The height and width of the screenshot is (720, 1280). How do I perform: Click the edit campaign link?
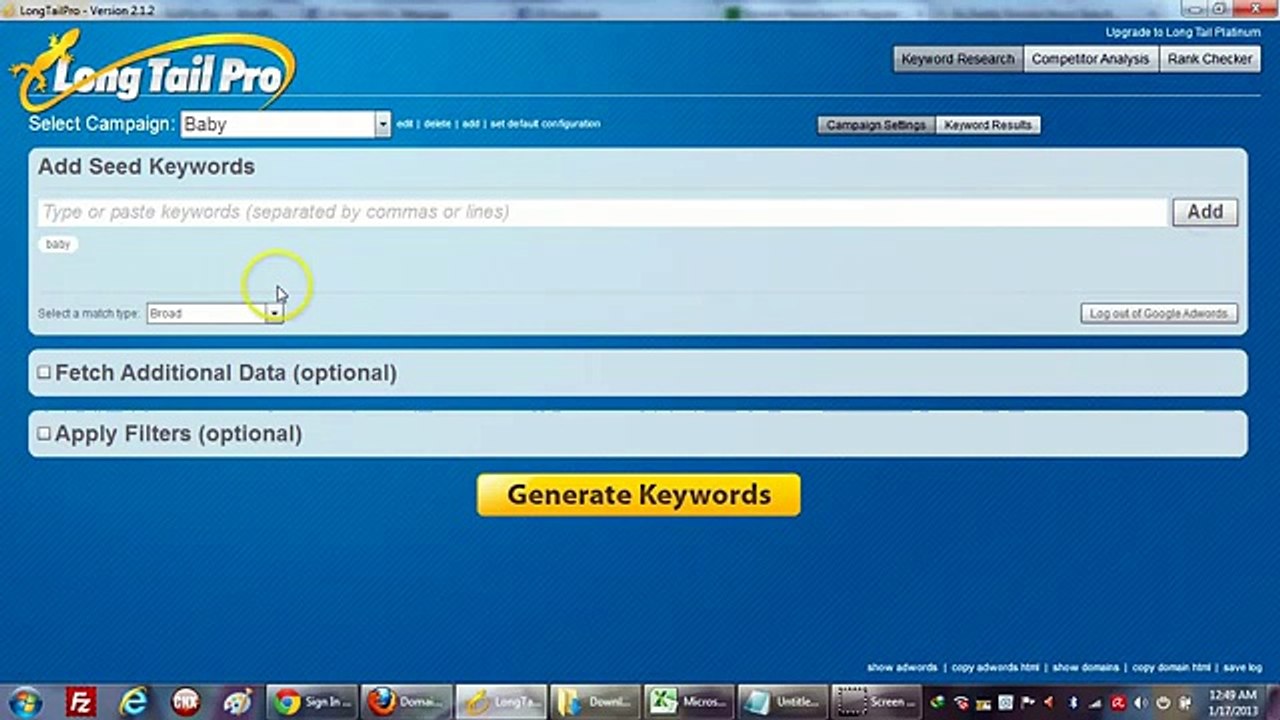click(404, 124)
